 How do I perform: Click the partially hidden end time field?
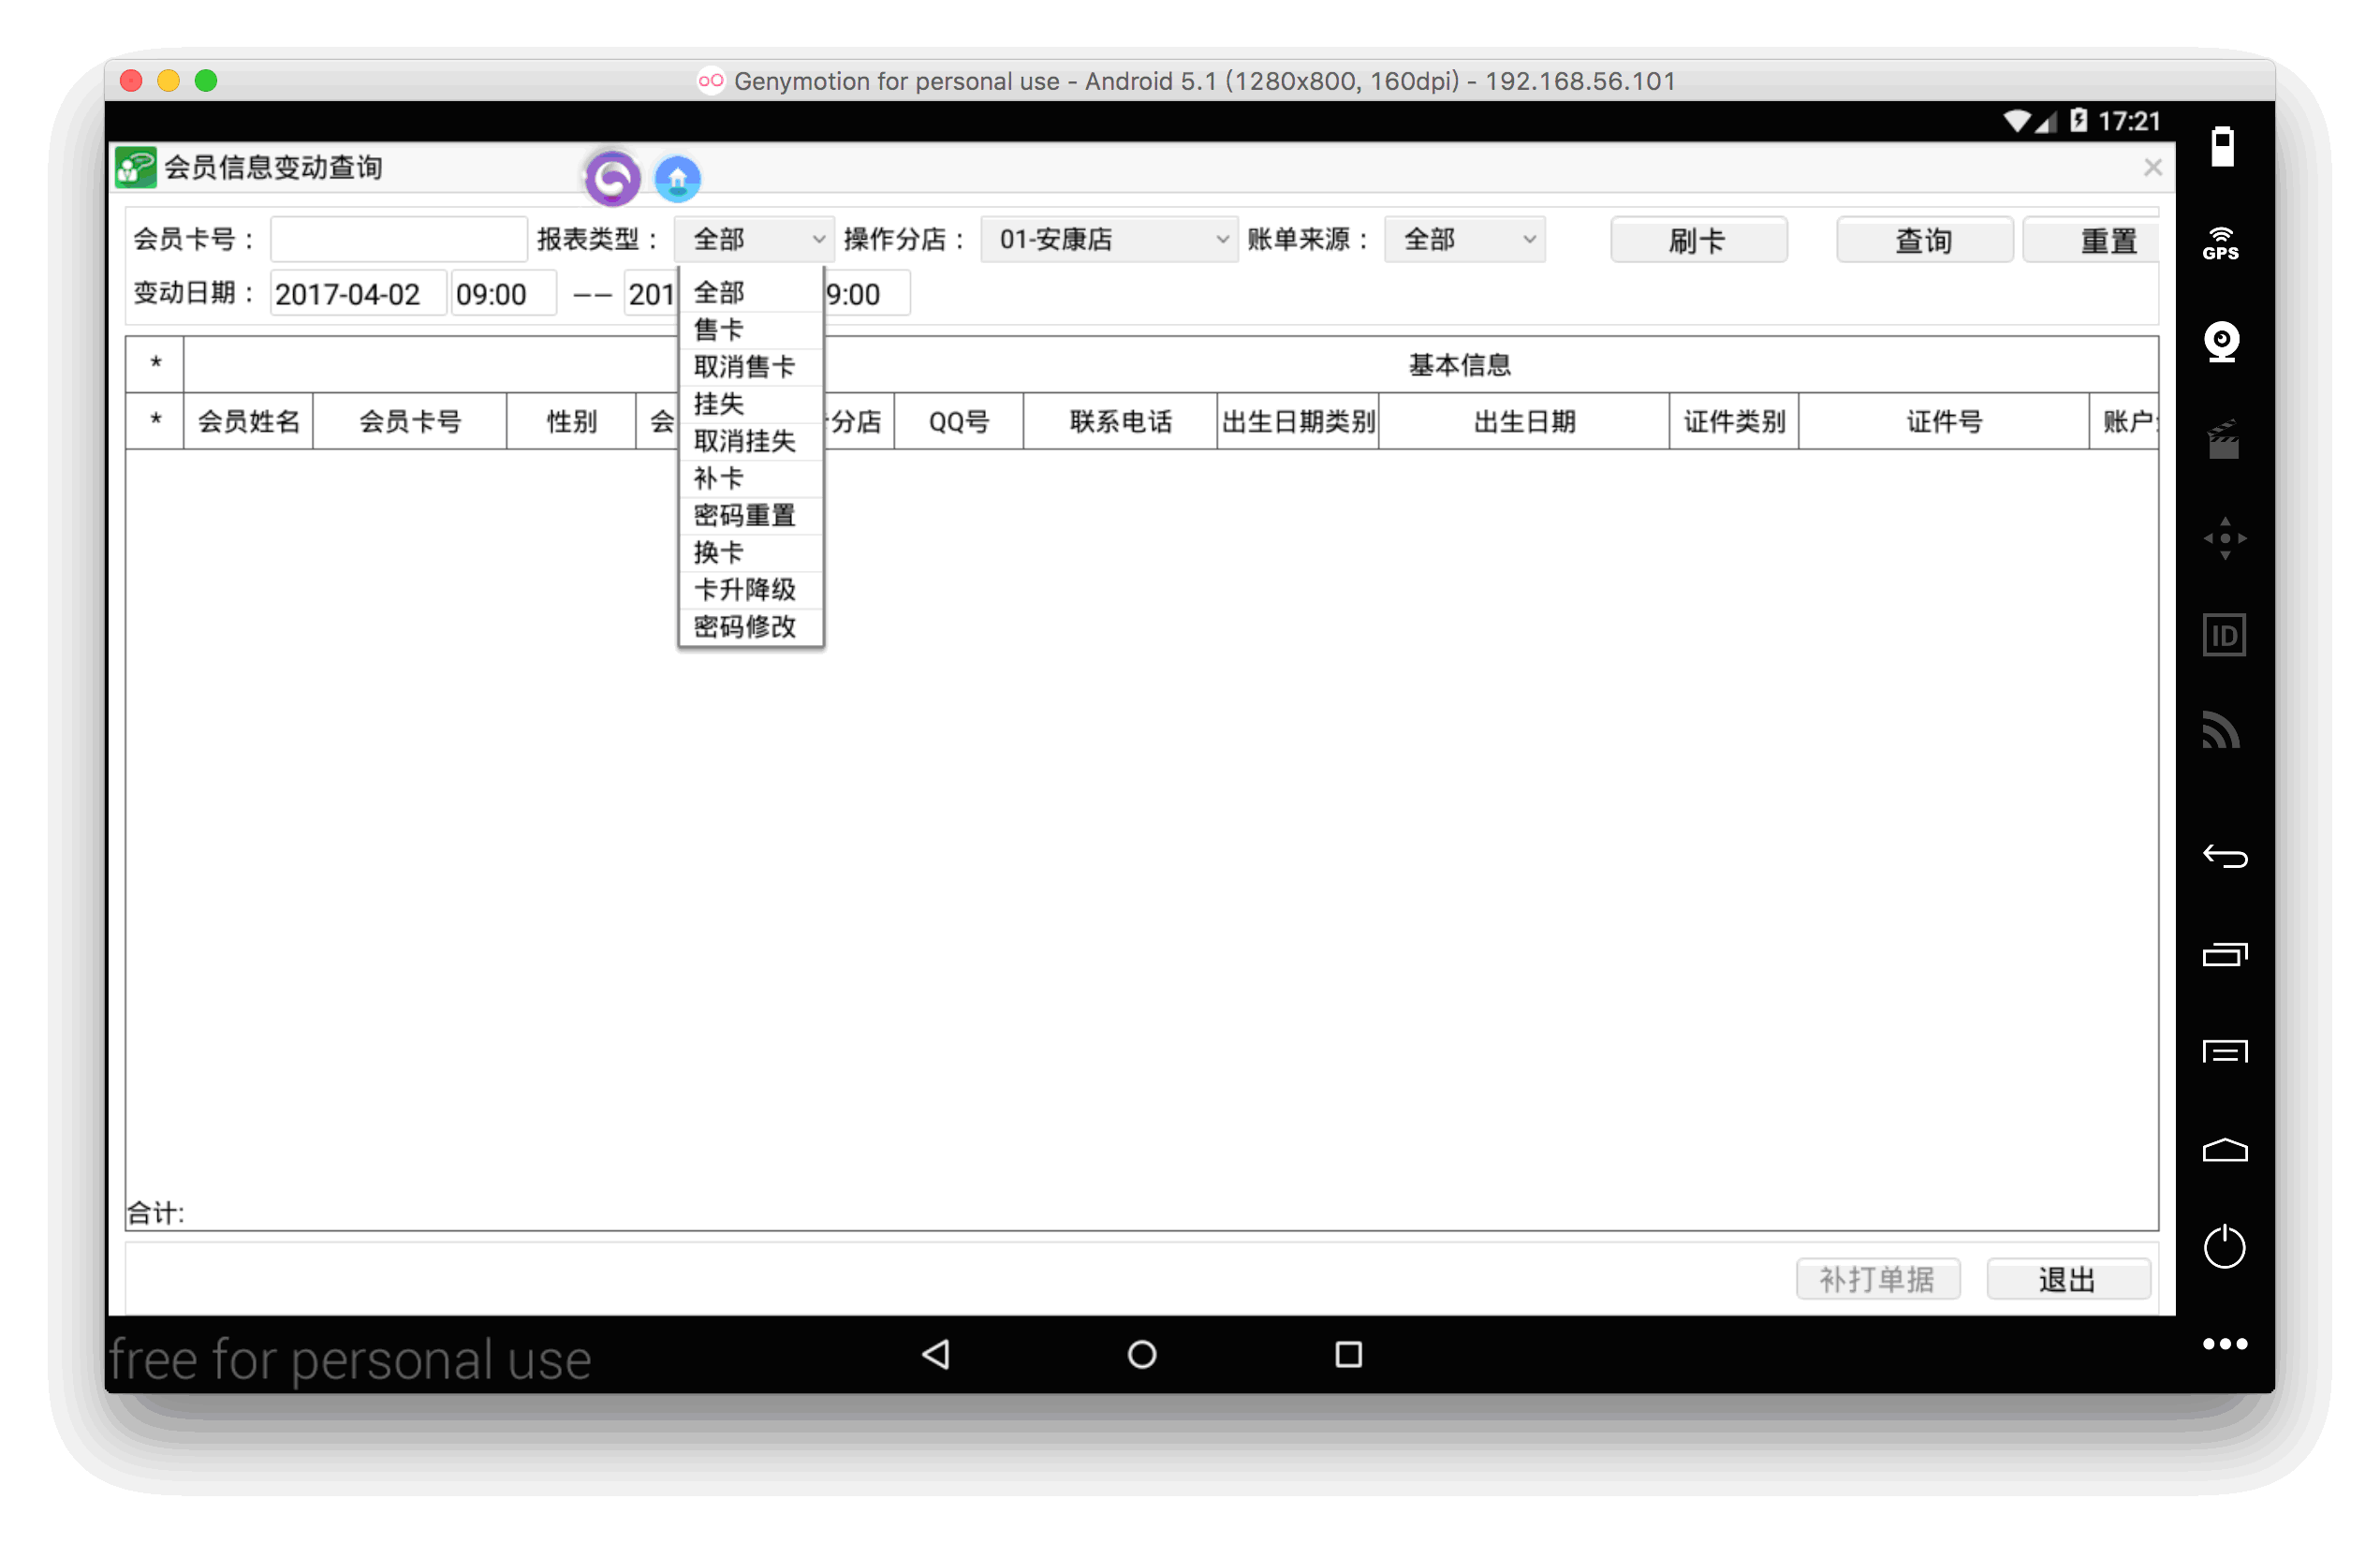pyautogui.click(x=866, y=294)
